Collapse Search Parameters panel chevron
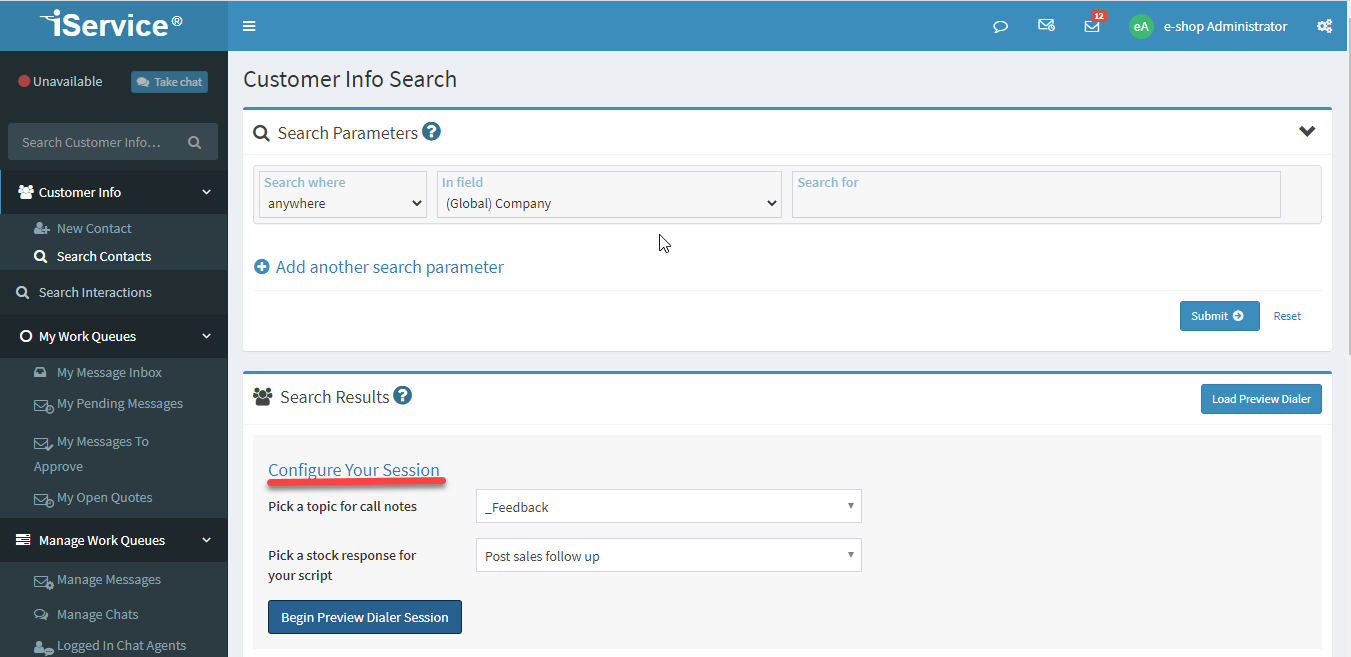 (x=1307, y=131)
